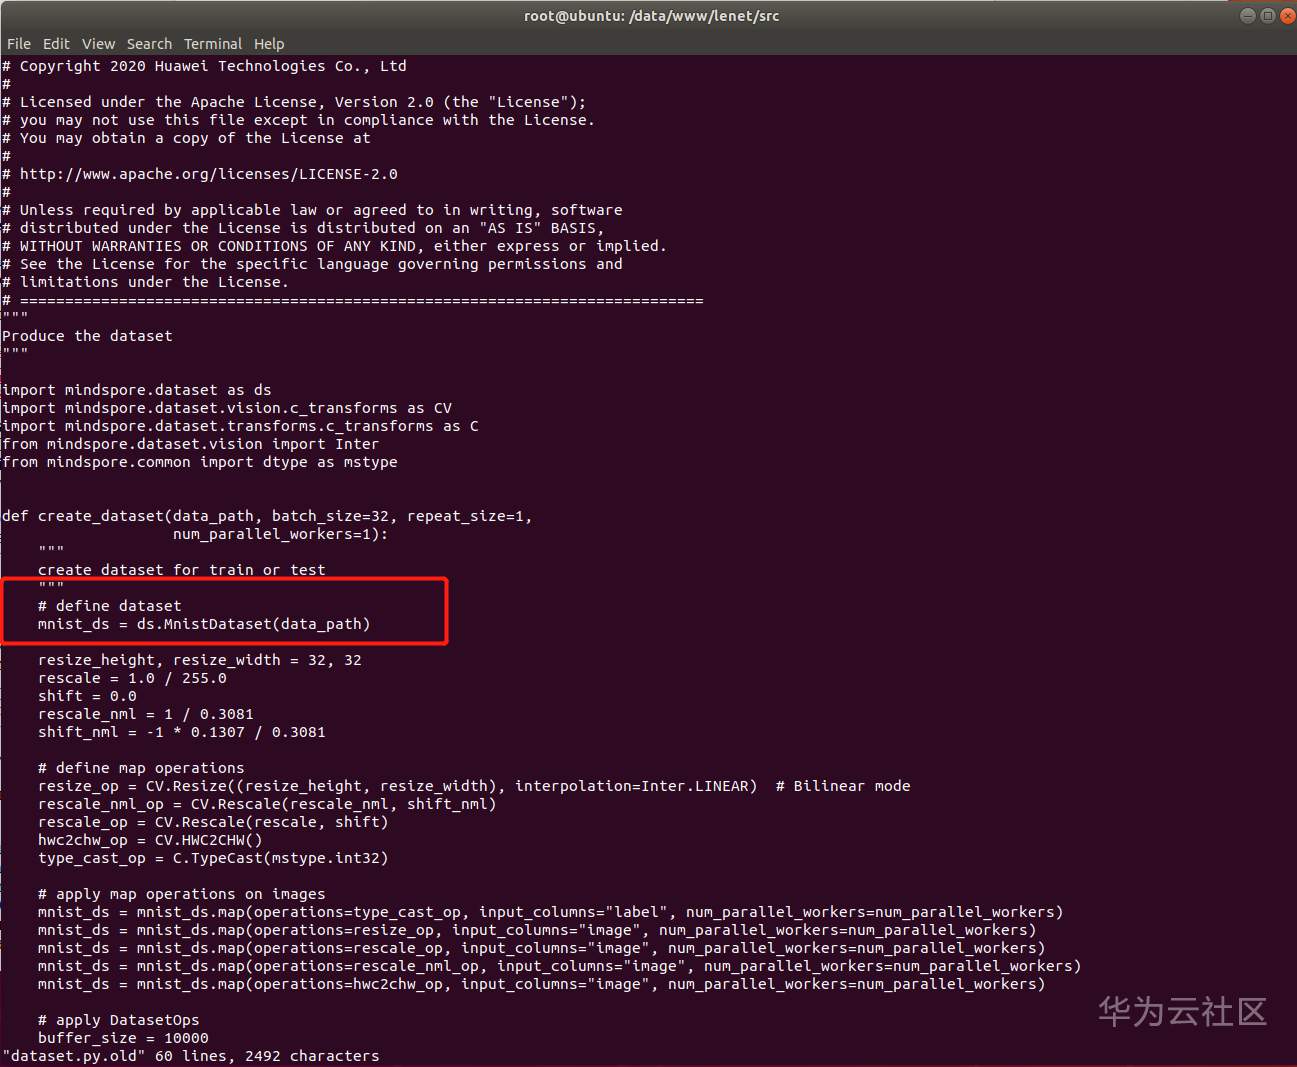Click the map line with operations=type_cast_op

(551, 912)
